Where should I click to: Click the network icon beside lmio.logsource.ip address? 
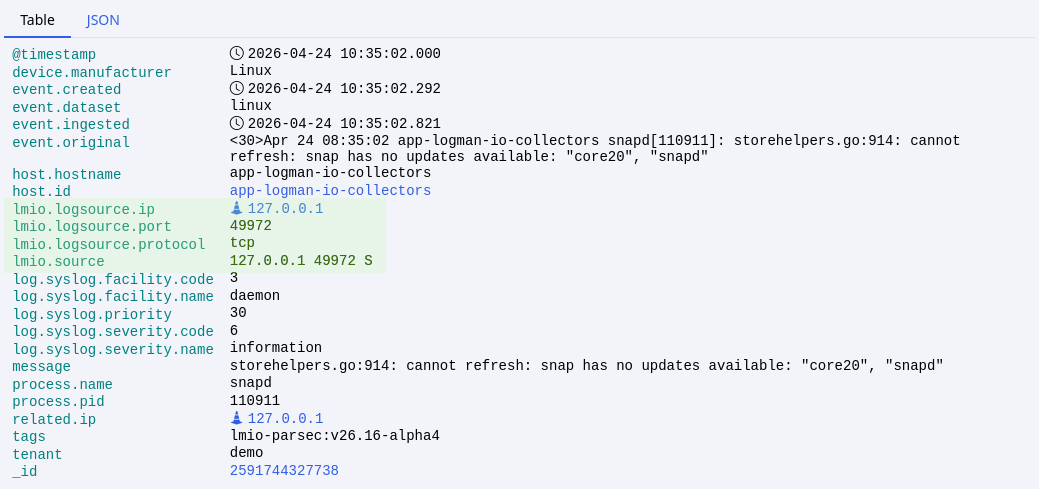(x=237, y=208)
